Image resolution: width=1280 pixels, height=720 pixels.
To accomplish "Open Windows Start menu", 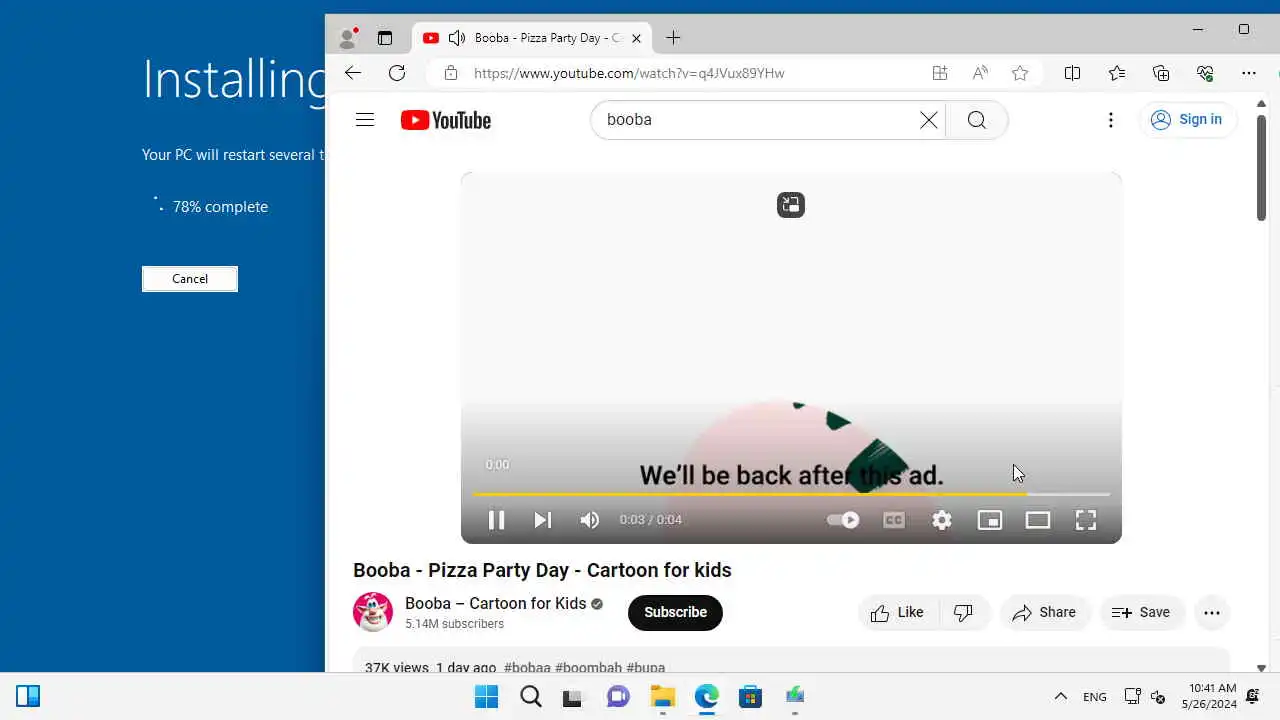I will point(487,696).
